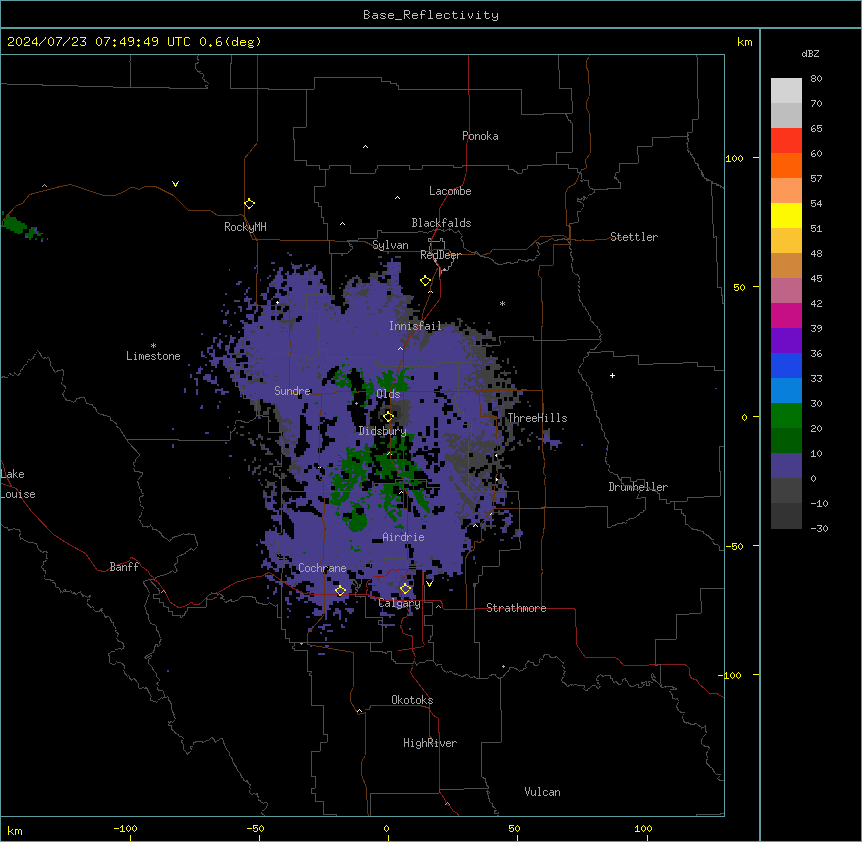Click the purple 10 dBZ legend swatch

[x=786, y=466]
